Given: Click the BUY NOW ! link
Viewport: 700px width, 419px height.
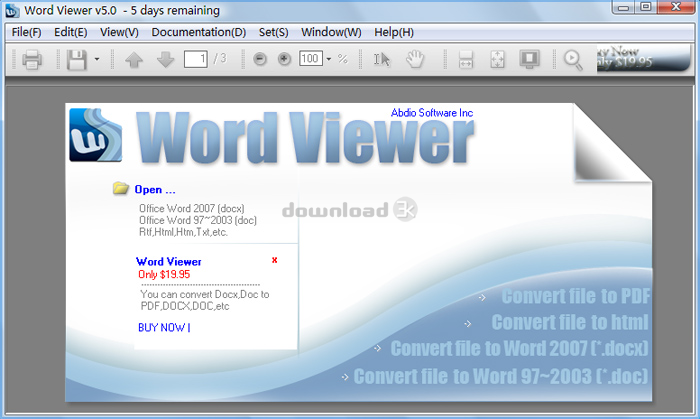Looking at the screenshot, I should tap(164, 328).
